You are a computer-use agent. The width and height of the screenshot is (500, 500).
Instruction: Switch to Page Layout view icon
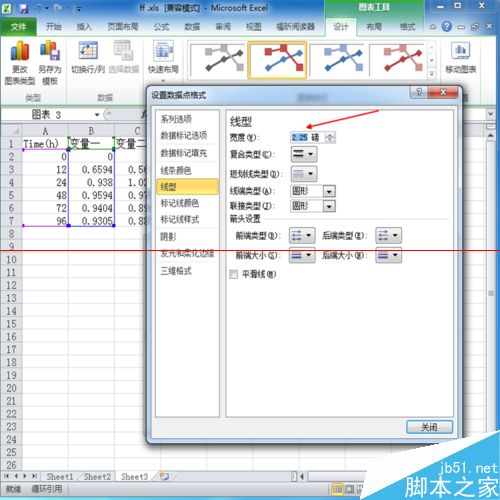(349, 489)
